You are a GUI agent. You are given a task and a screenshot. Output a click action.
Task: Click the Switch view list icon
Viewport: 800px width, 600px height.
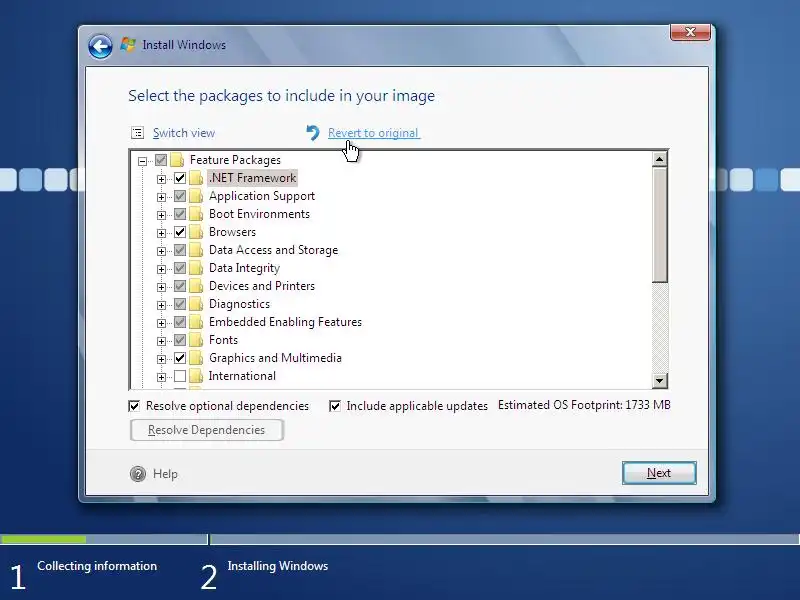[x=137, y=133]
